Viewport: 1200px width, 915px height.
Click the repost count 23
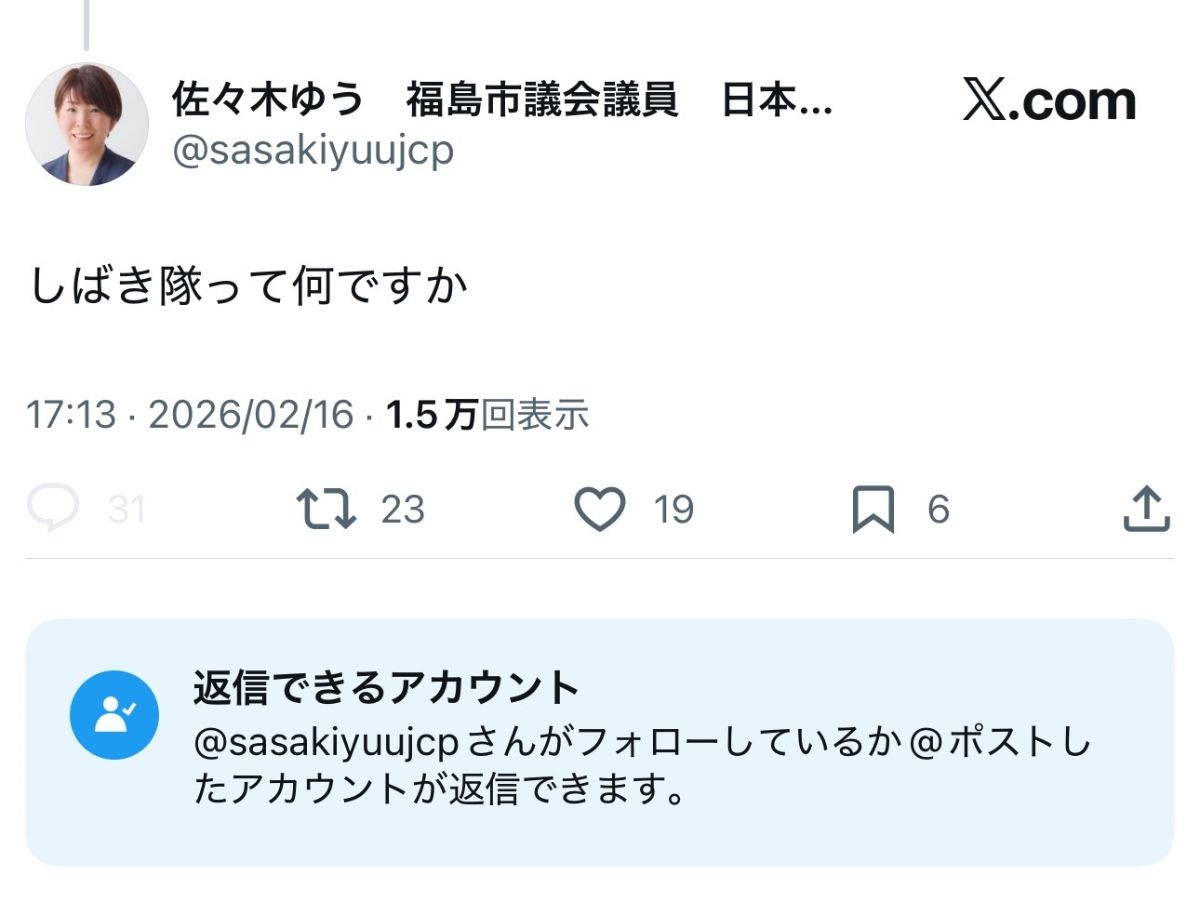pos(403,511)
